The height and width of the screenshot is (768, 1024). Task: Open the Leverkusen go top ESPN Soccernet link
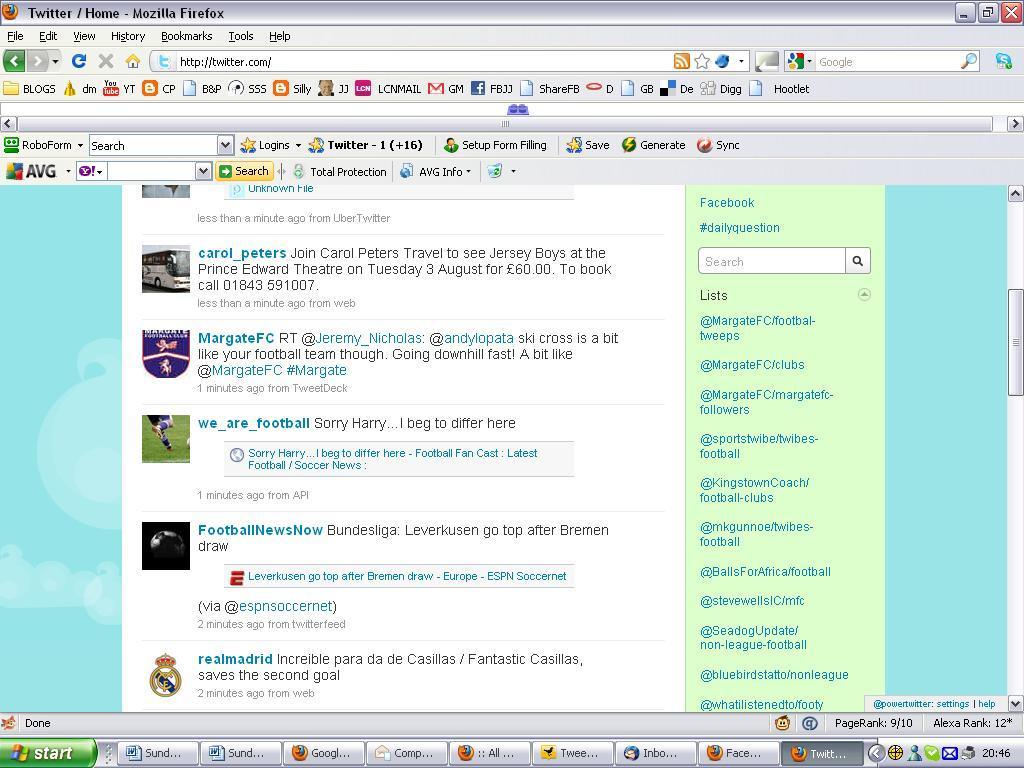(x=407, y=576)
